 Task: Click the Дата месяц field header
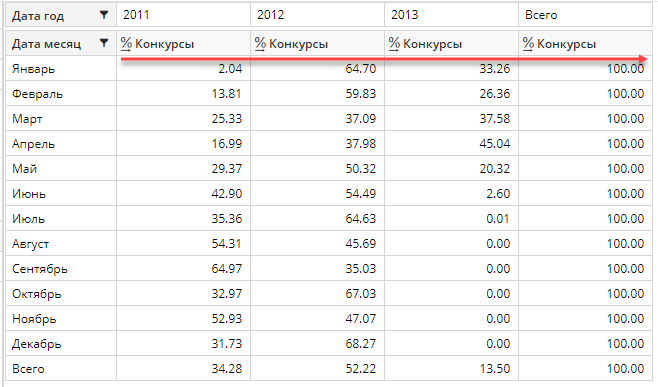pyautogui.click(x=46, y=44)
